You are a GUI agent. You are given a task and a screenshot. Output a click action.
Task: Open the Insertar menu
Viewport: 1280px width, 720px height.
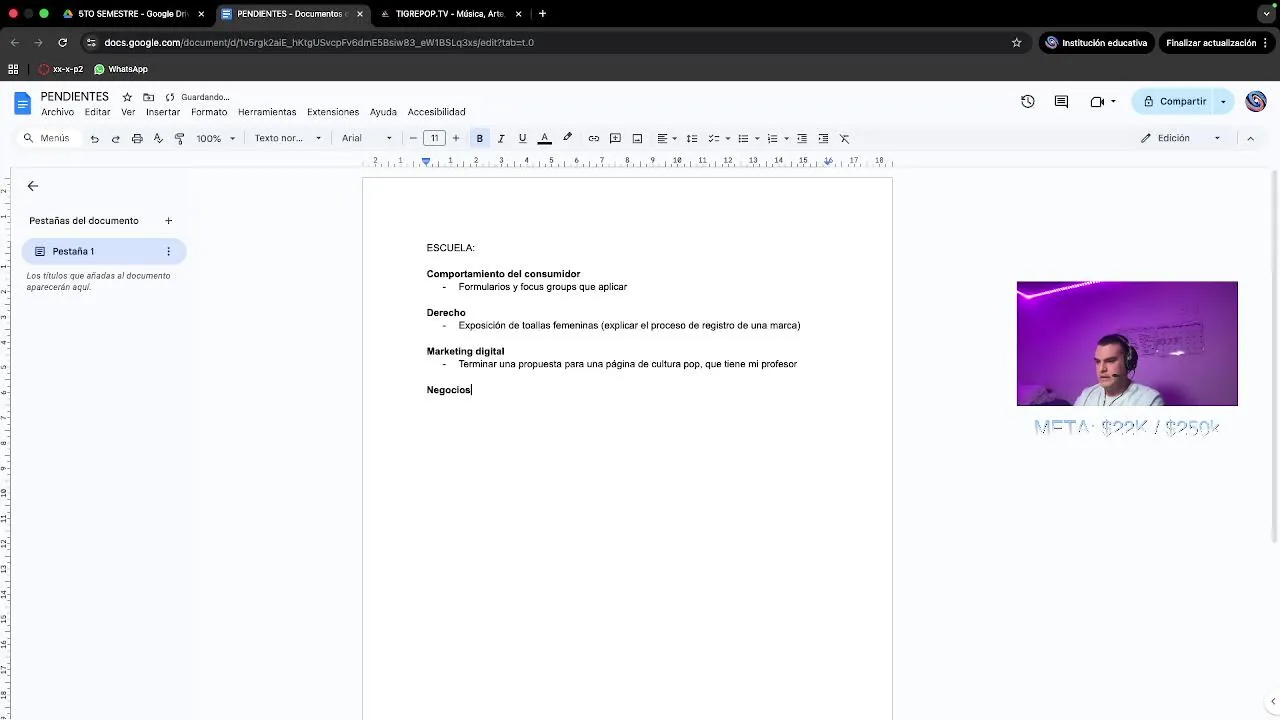(163, 112)
